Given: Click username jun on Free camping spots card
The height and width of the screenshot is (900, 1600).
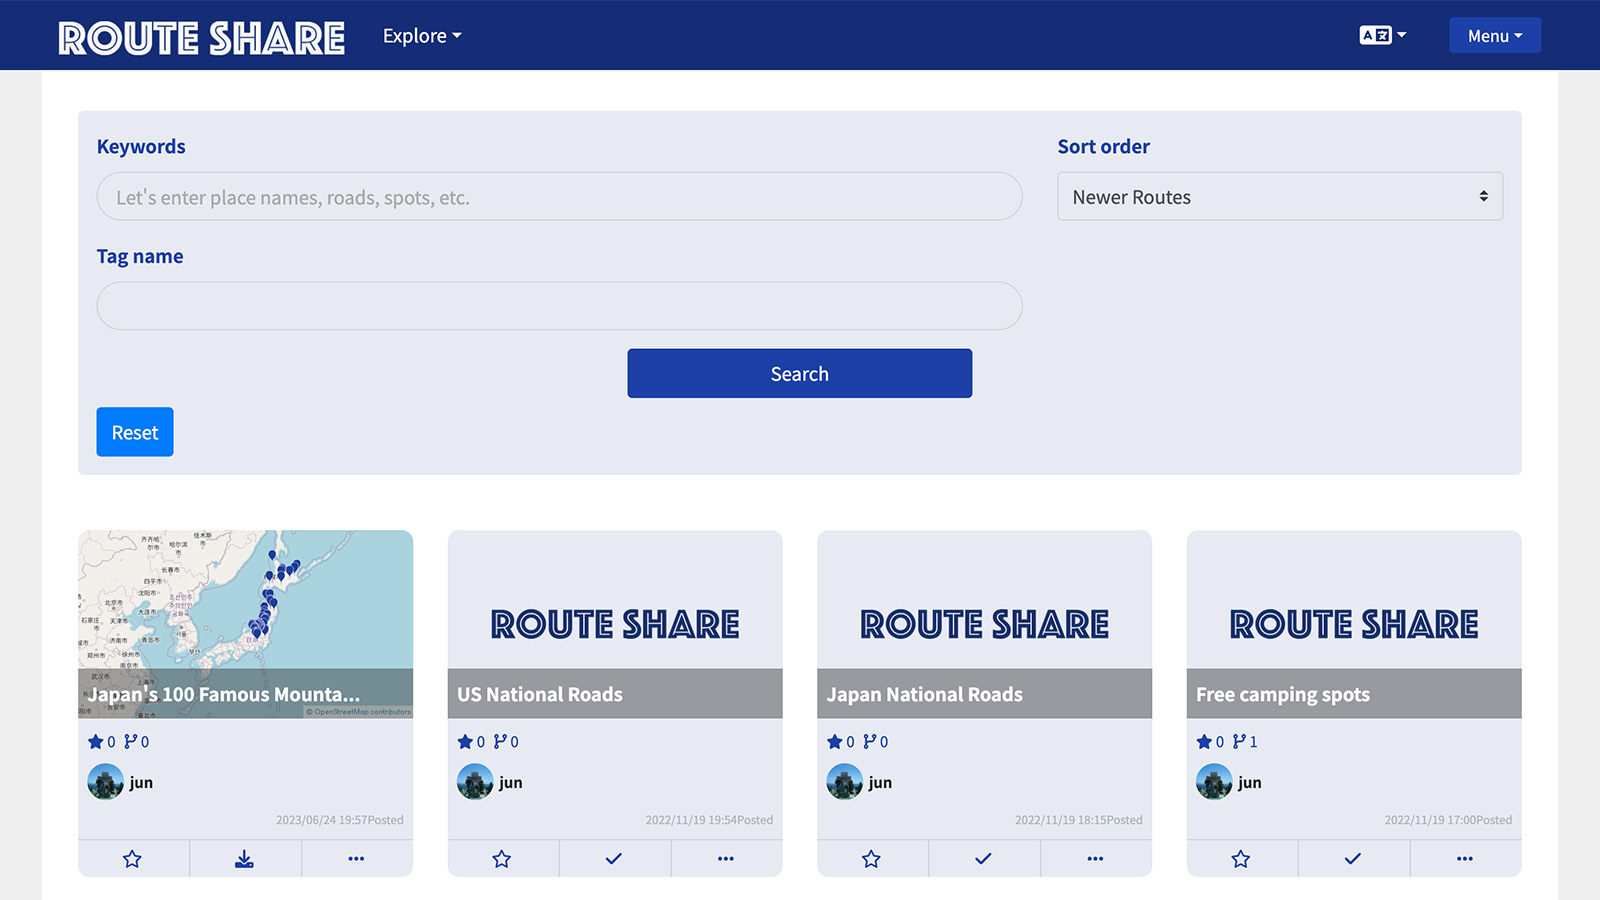Looking at the screenshot, I should coord(1250,782).
